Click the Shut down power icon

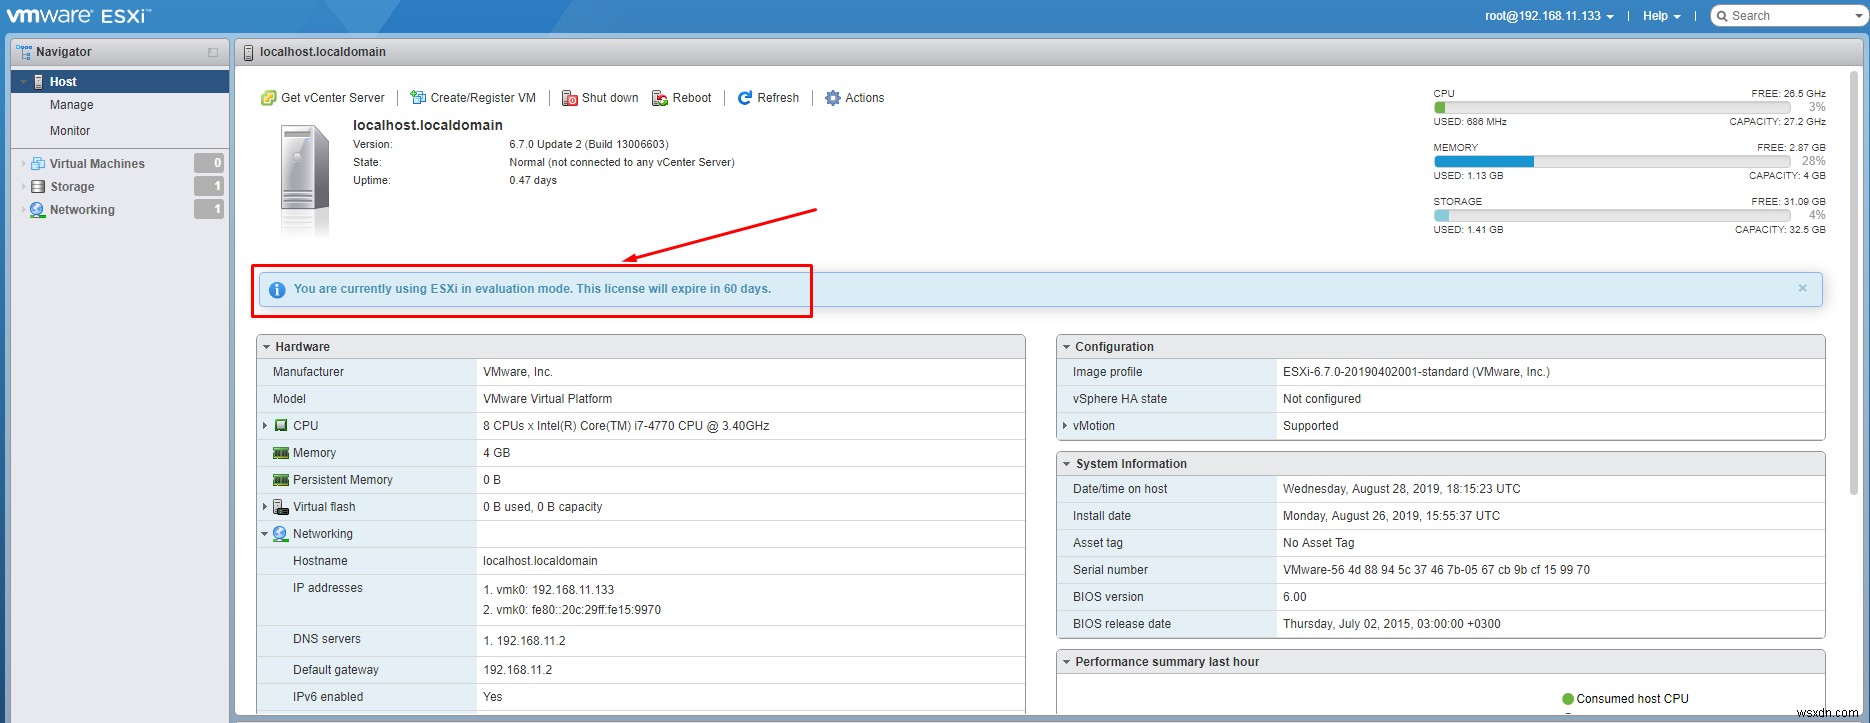(x=570, y=98)
